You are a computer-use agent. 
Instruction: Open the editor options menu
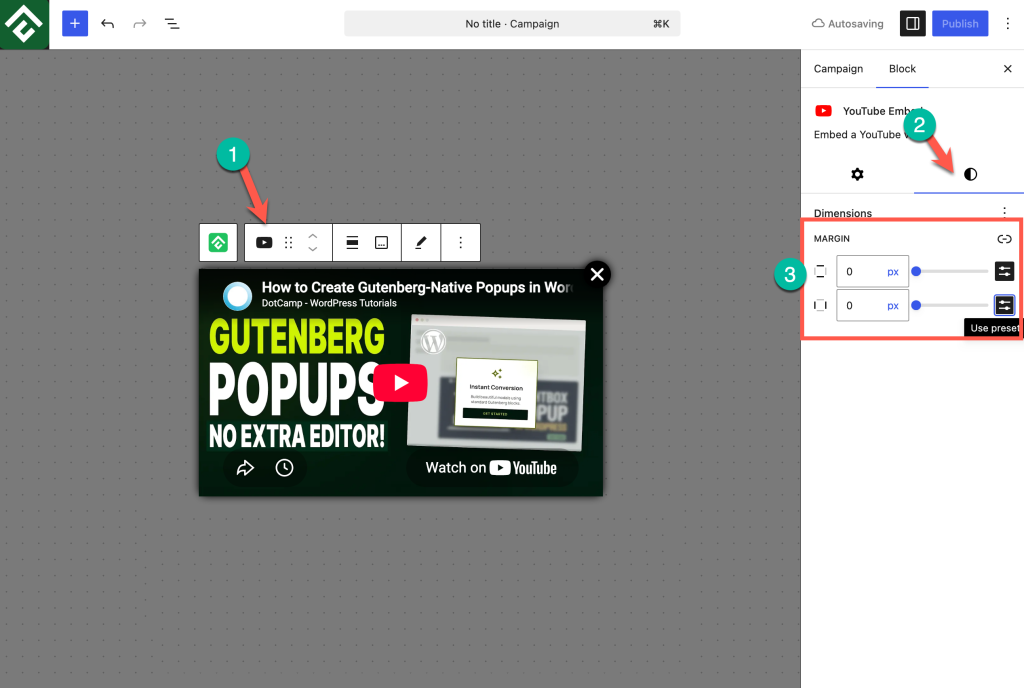[1008, 23]
